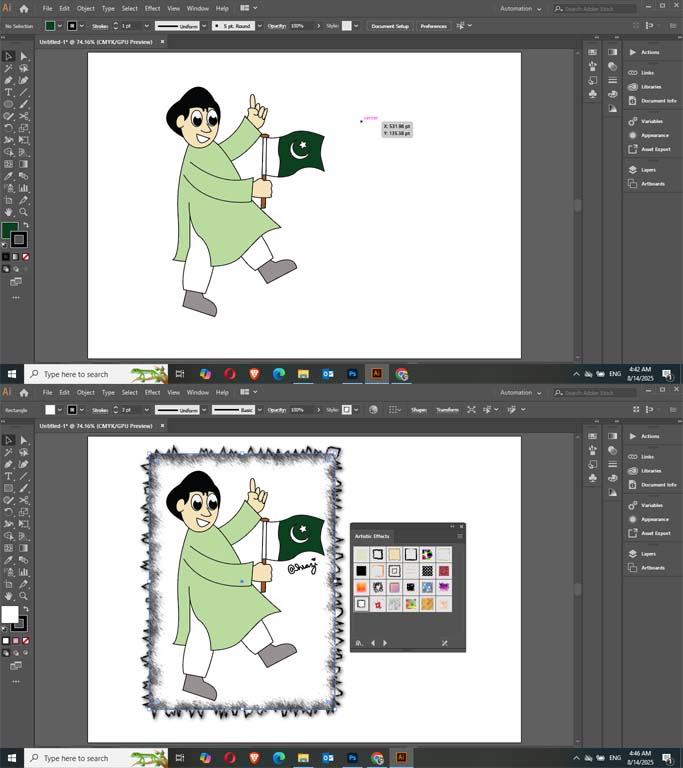Select the Ellipse tool in the 4:42 AM window
The image size is (683, 768).
tap(8, 104)
